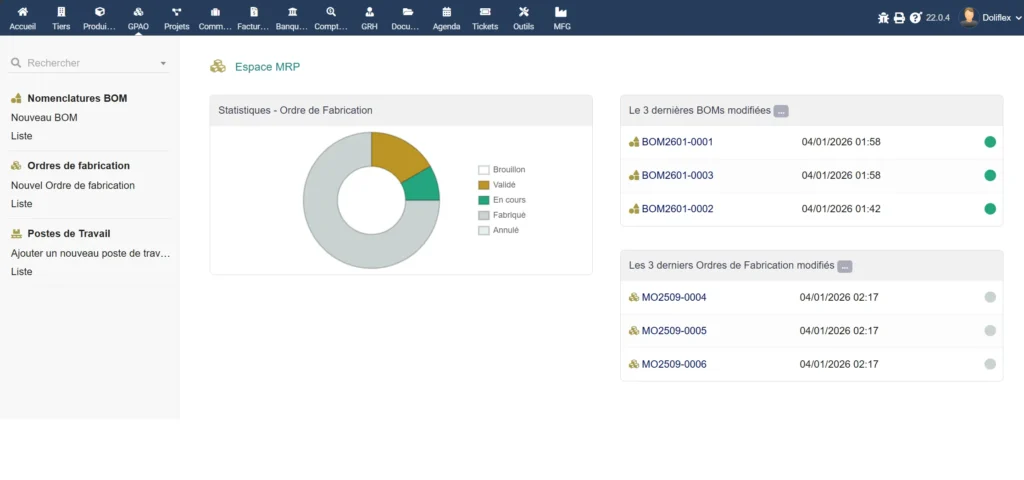Open the Outils tools icon
1024x480 pixels.
click(523, 12)
